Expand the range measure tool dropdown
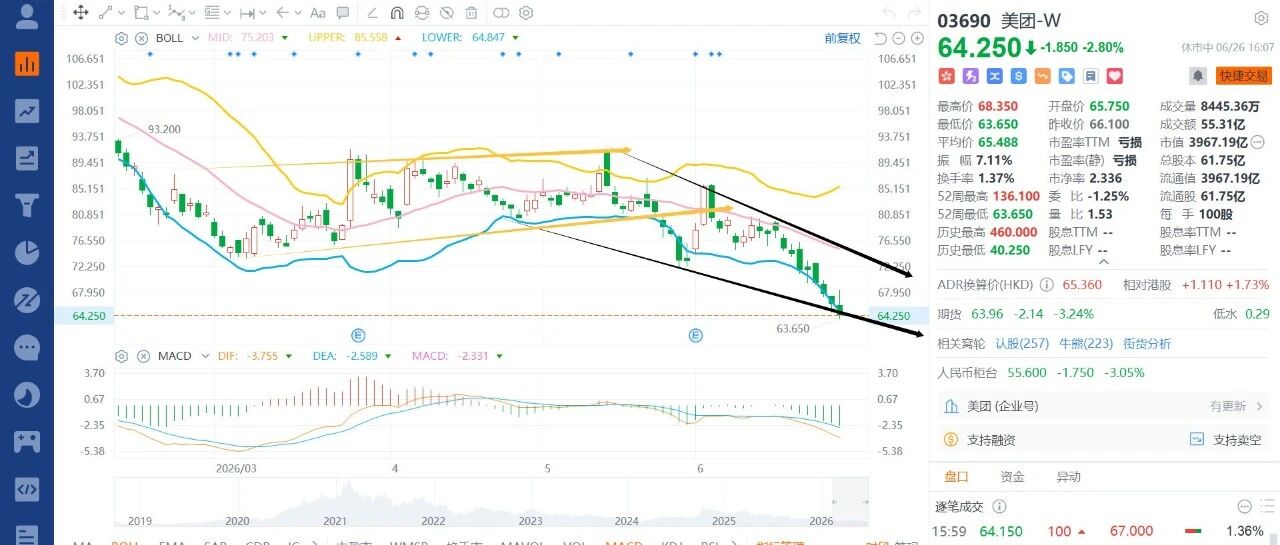This screenshot has width=1280, height=545. pos(261,13)
